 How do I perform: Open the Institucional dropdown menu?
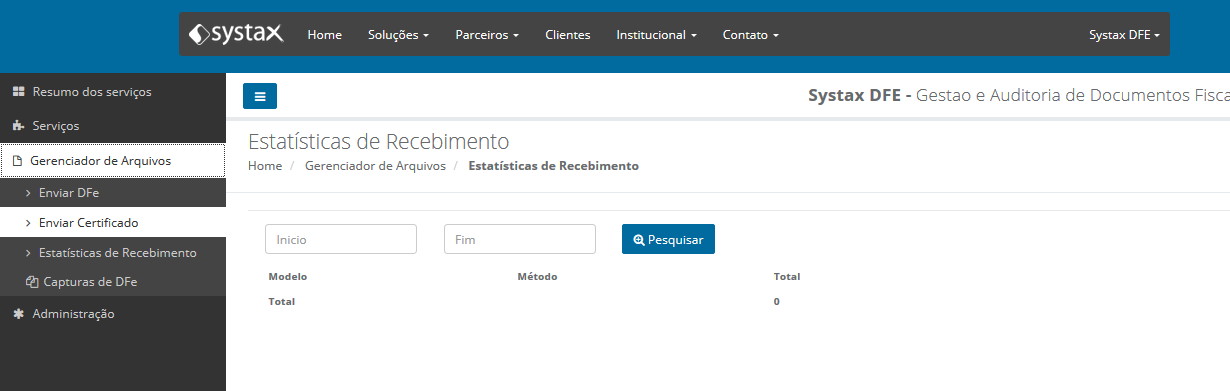(657, 34)
